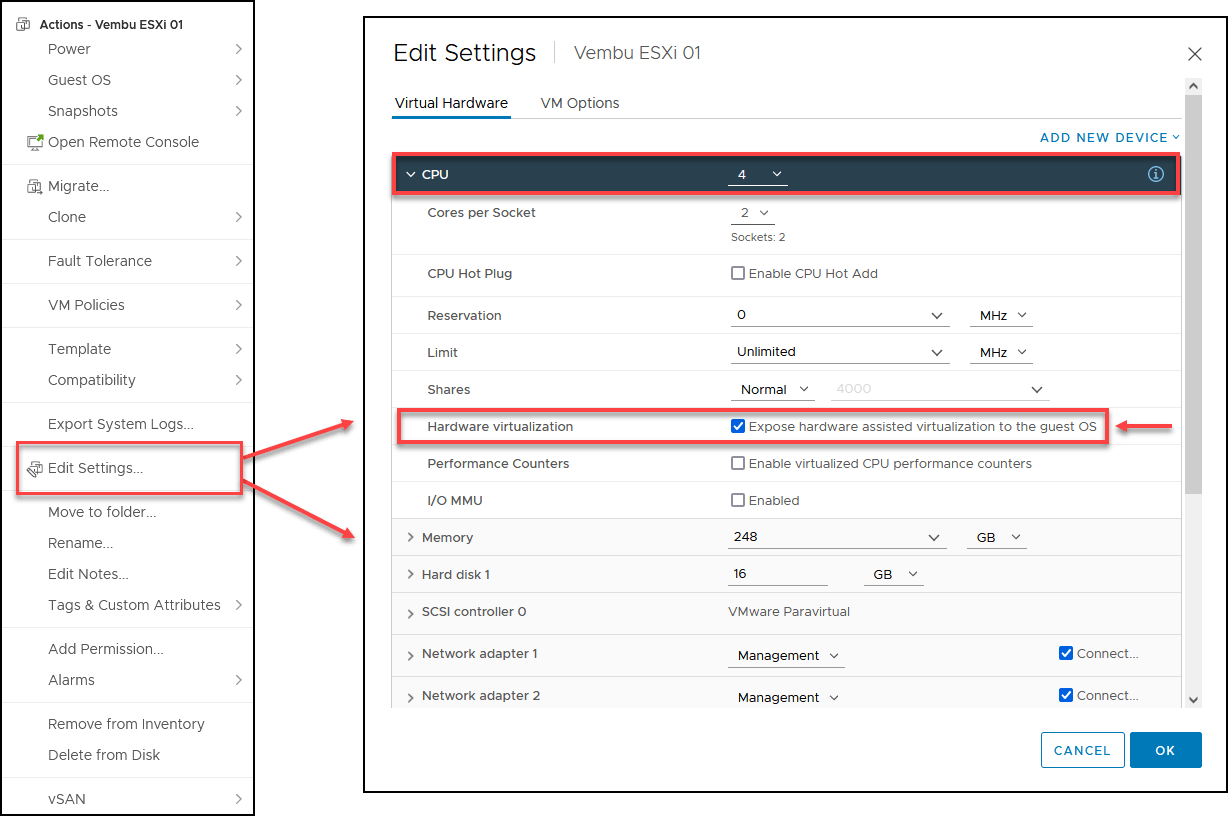
Task: Click the Open Remote Console icon
Action: [x=35, y=142]
